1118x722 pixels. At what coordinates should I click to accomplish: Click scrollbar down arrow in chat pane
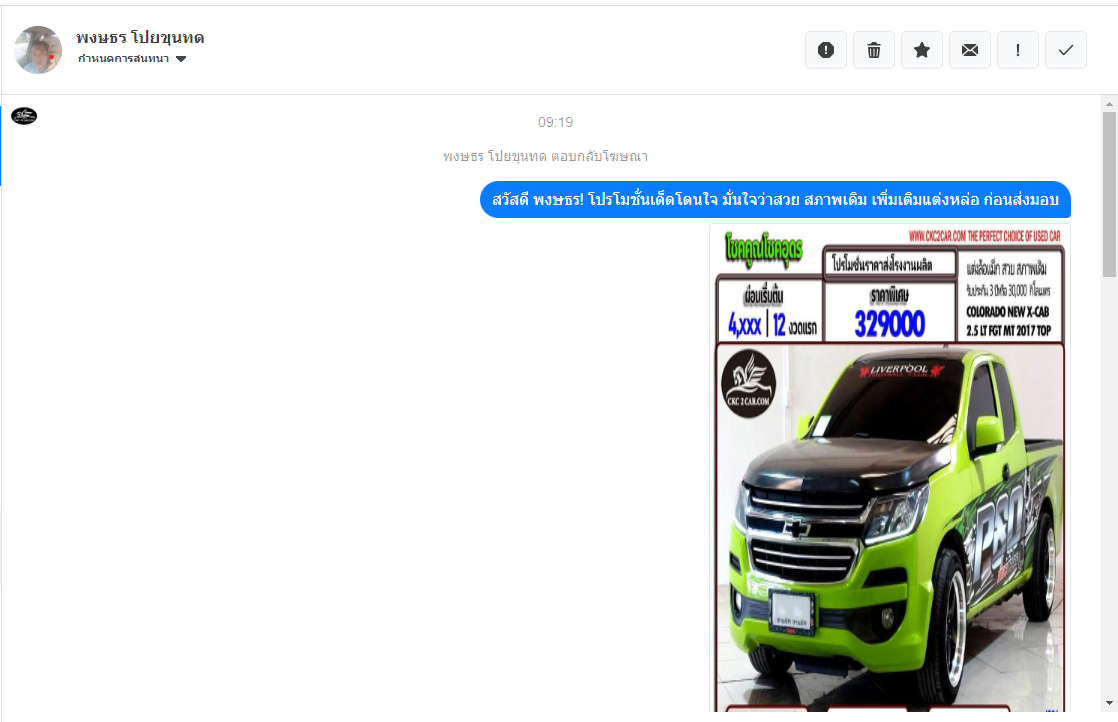(x=1109, y=703)
